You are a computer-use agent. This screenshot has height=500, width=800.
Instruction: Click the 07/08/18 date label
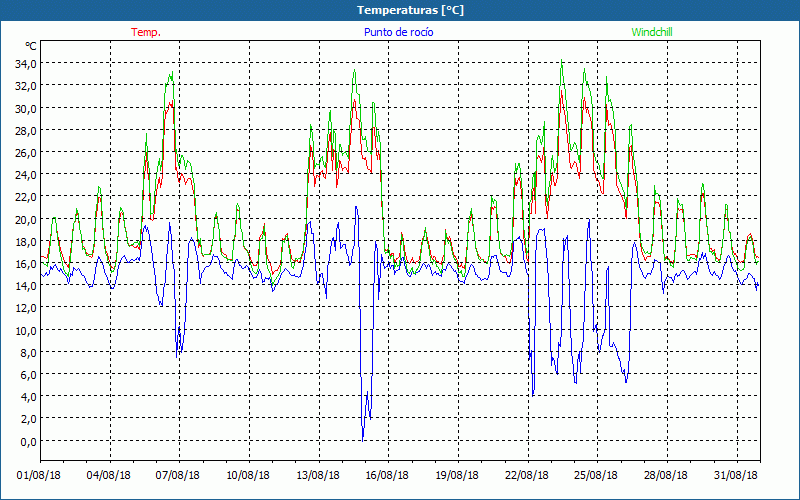click(178, 476)
